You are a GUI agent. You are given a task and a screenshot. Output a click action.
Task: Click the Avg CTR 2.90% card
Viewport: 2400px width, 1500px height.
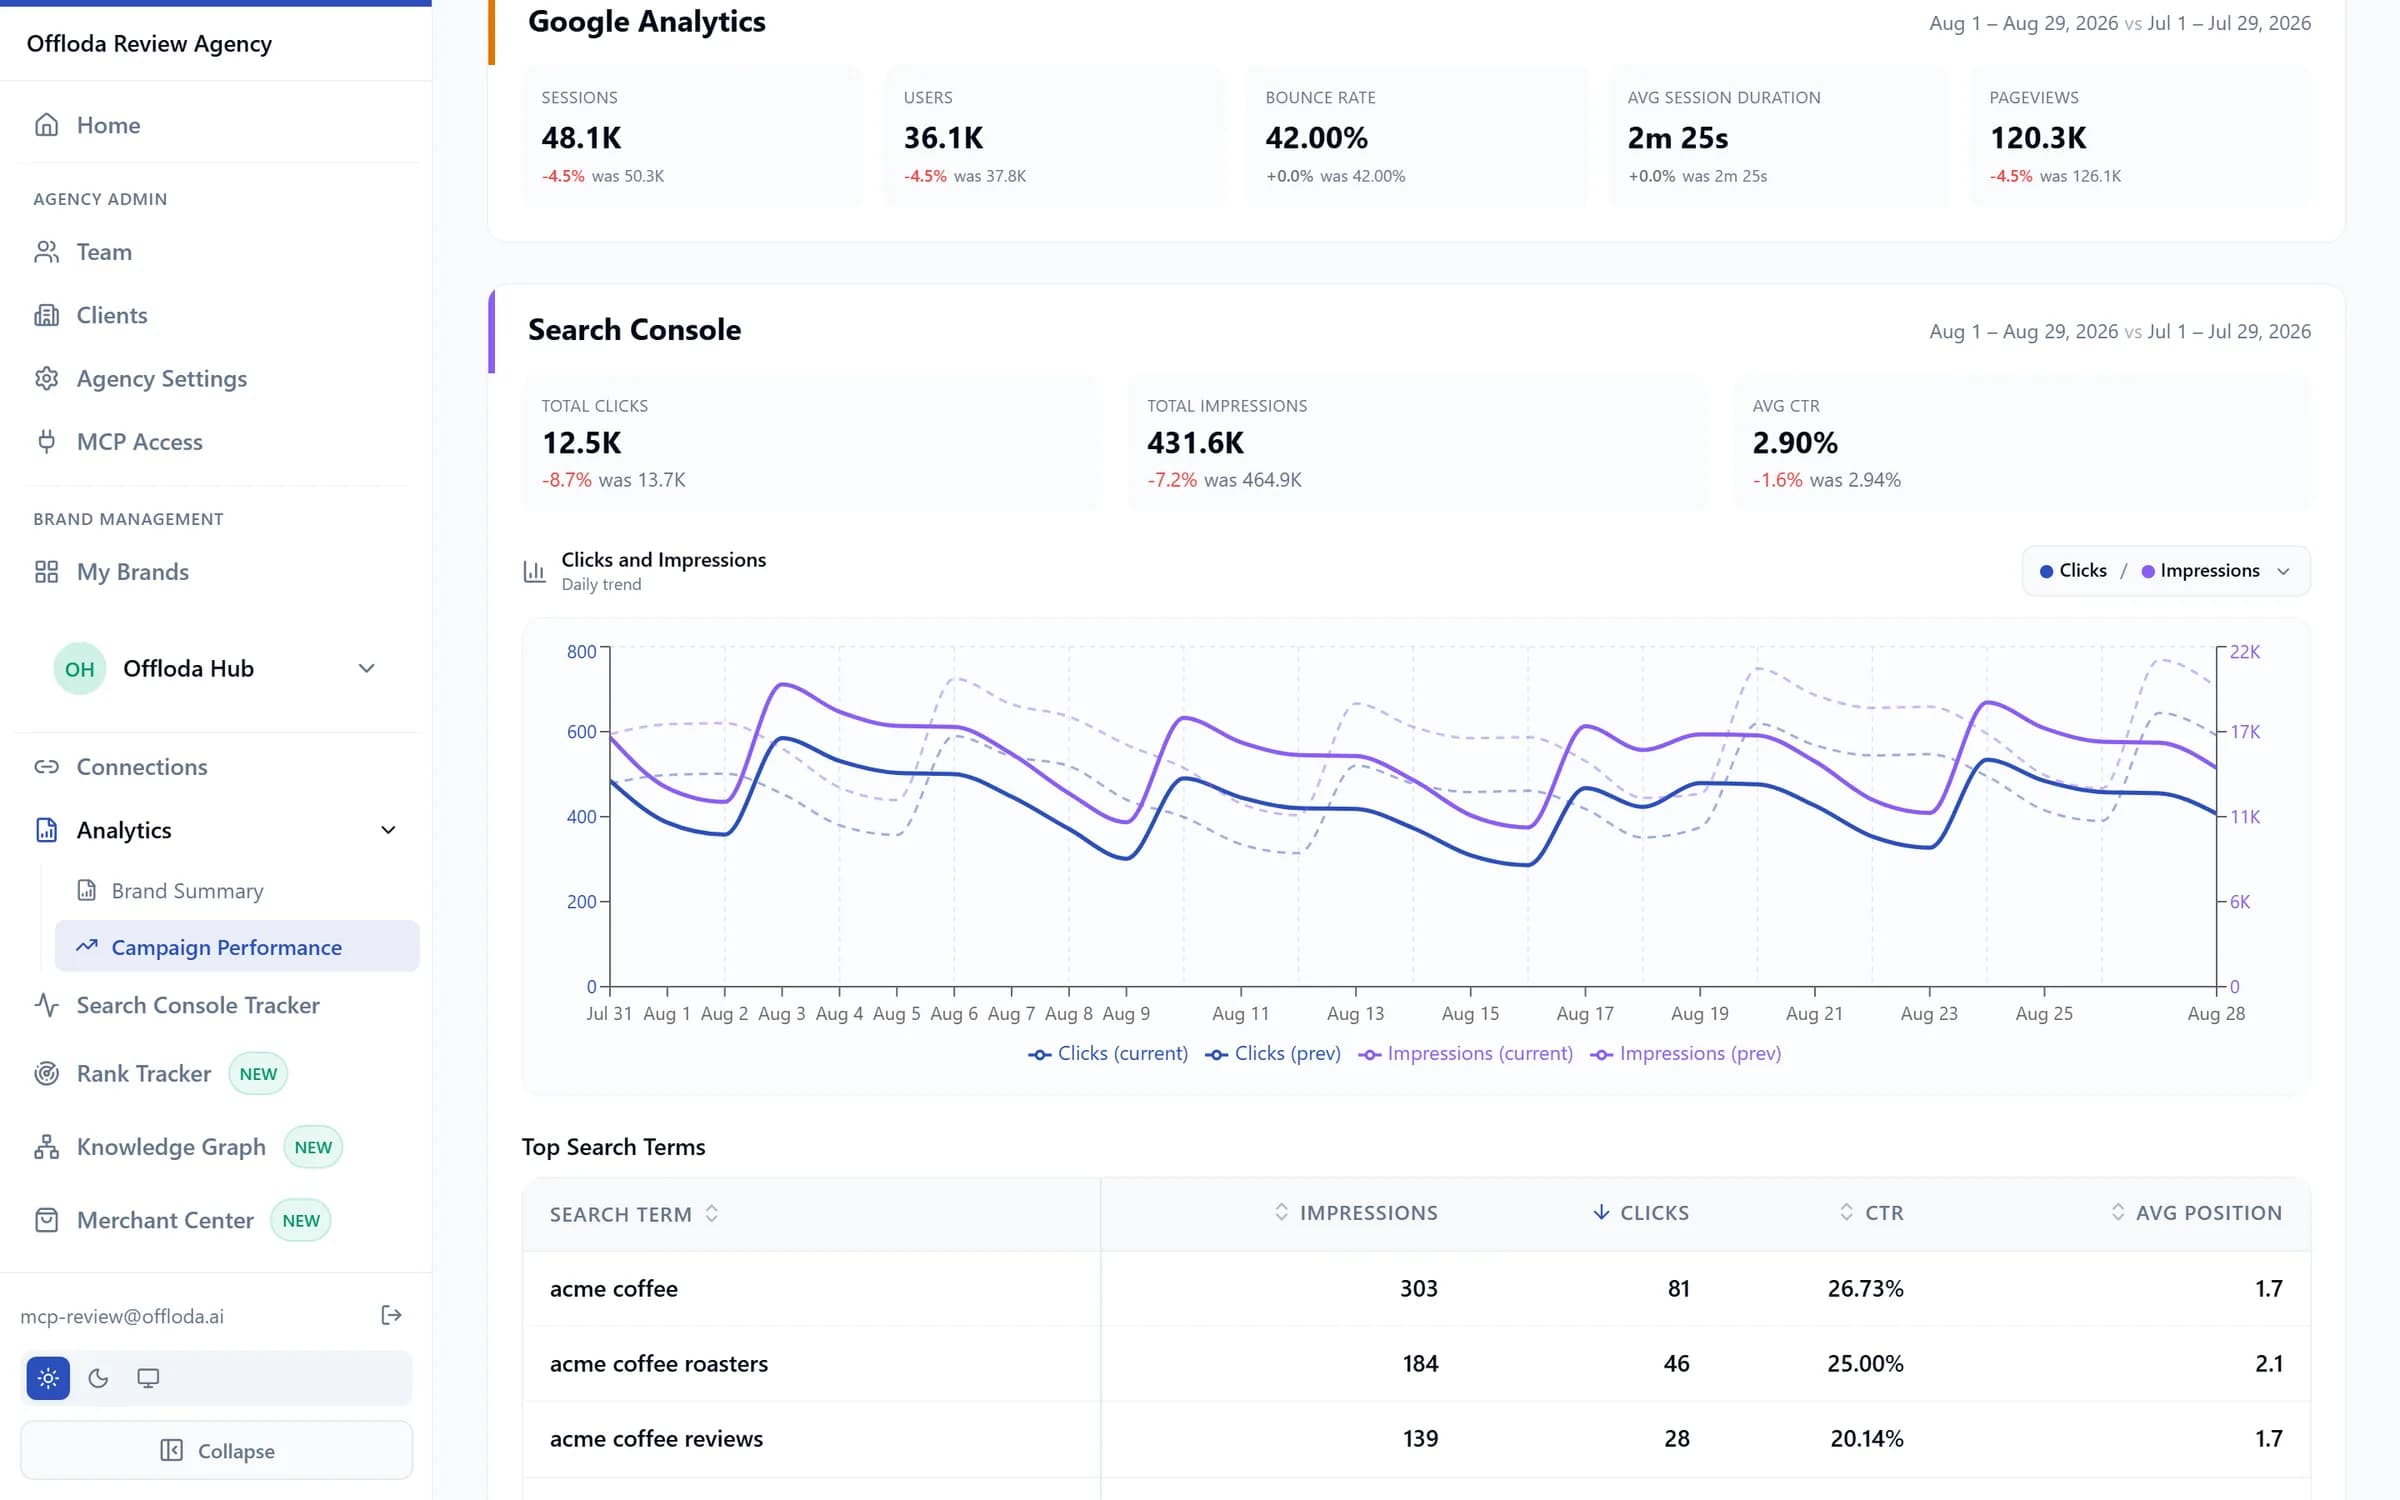(x=2022, y=443)
